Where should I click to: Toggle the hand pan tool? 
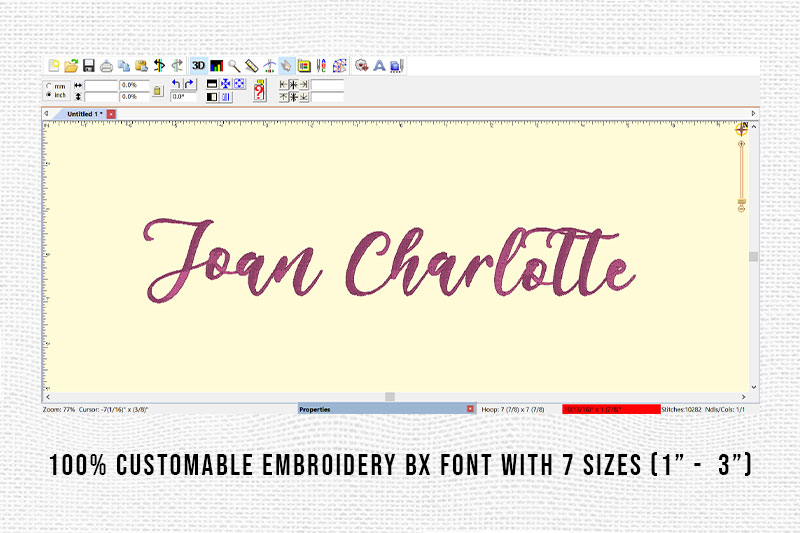[287, 66]
